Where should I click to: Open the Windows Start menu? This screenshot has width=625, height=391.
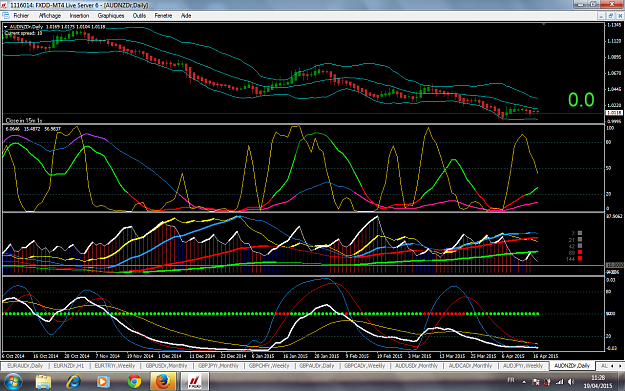coord(12,381)
